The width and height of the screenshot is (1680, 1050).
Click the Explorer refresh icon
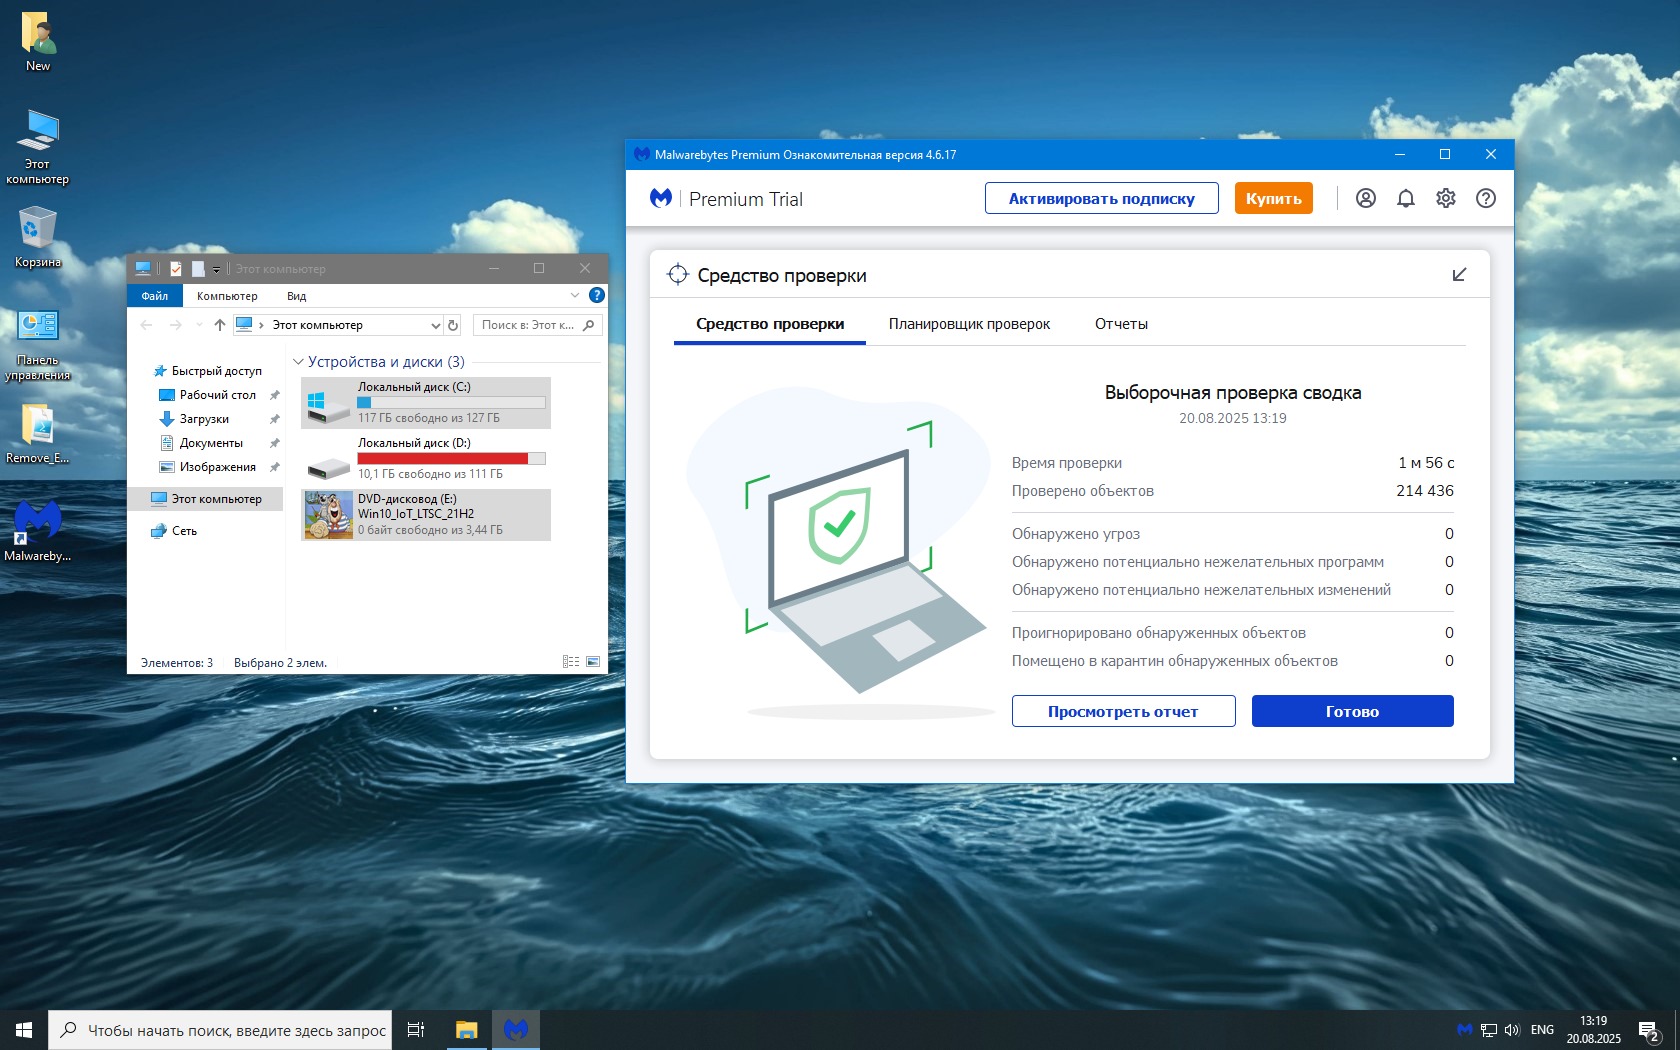point(453,325)
